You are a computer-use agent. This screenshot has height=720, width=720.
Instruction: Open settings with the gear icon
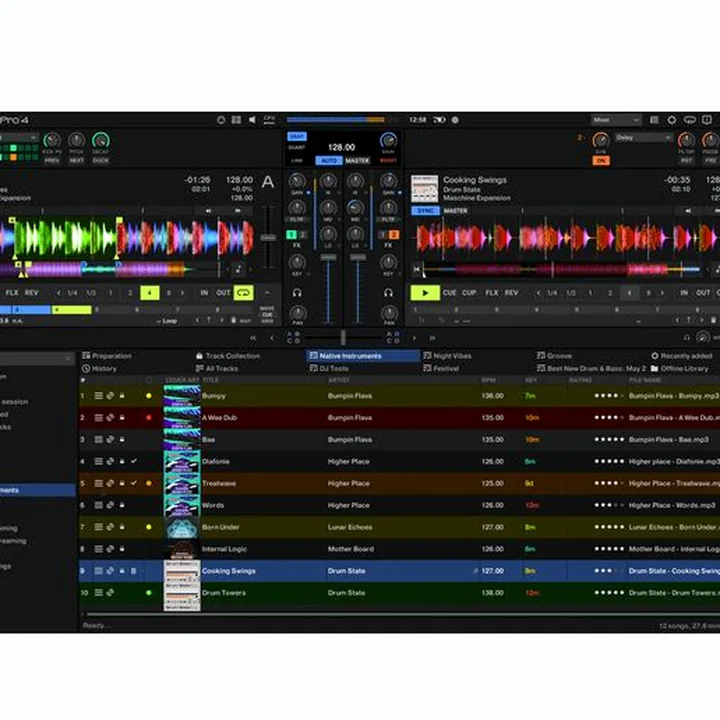[x=671, y=120]
